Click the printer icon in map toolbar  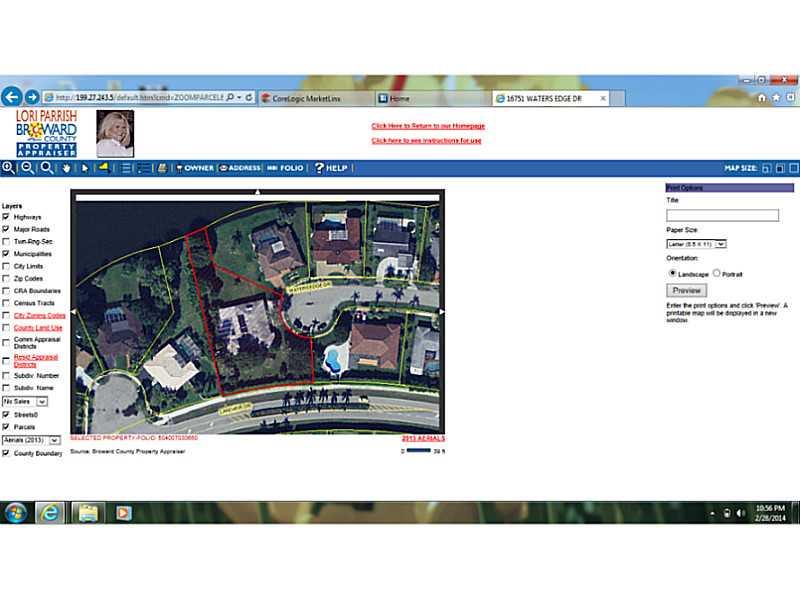pyautogui.click(x=160, y=168)
